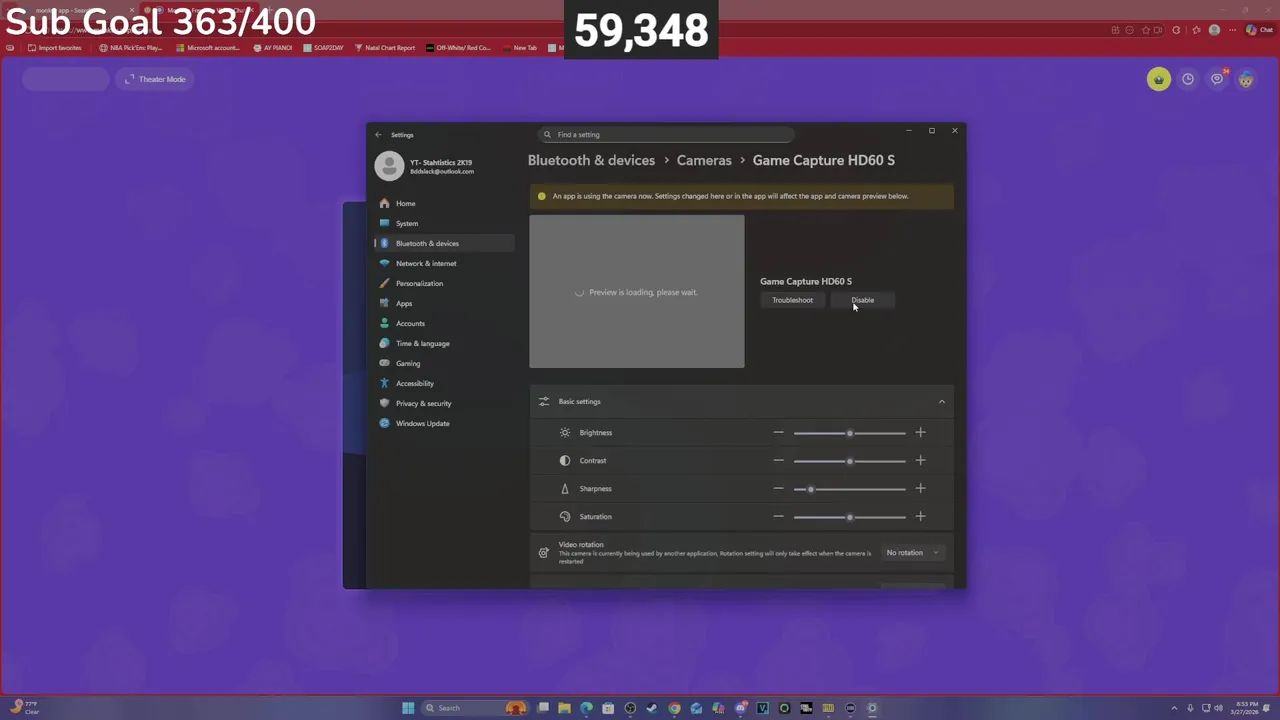Select Accounts in the Settings sidebar
The height and width of the screenshot is (720, 1280).
445,323
